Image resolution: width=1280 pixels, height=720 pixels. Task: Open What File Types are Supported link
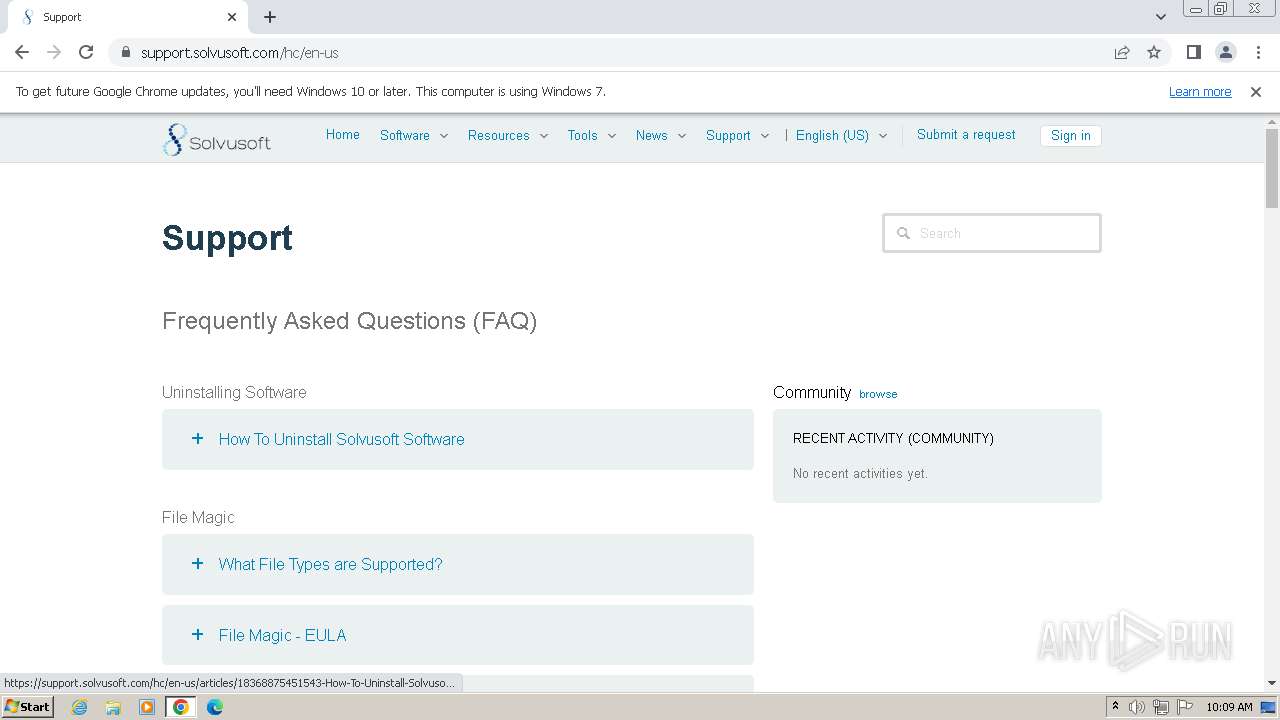tap(330, 564)
